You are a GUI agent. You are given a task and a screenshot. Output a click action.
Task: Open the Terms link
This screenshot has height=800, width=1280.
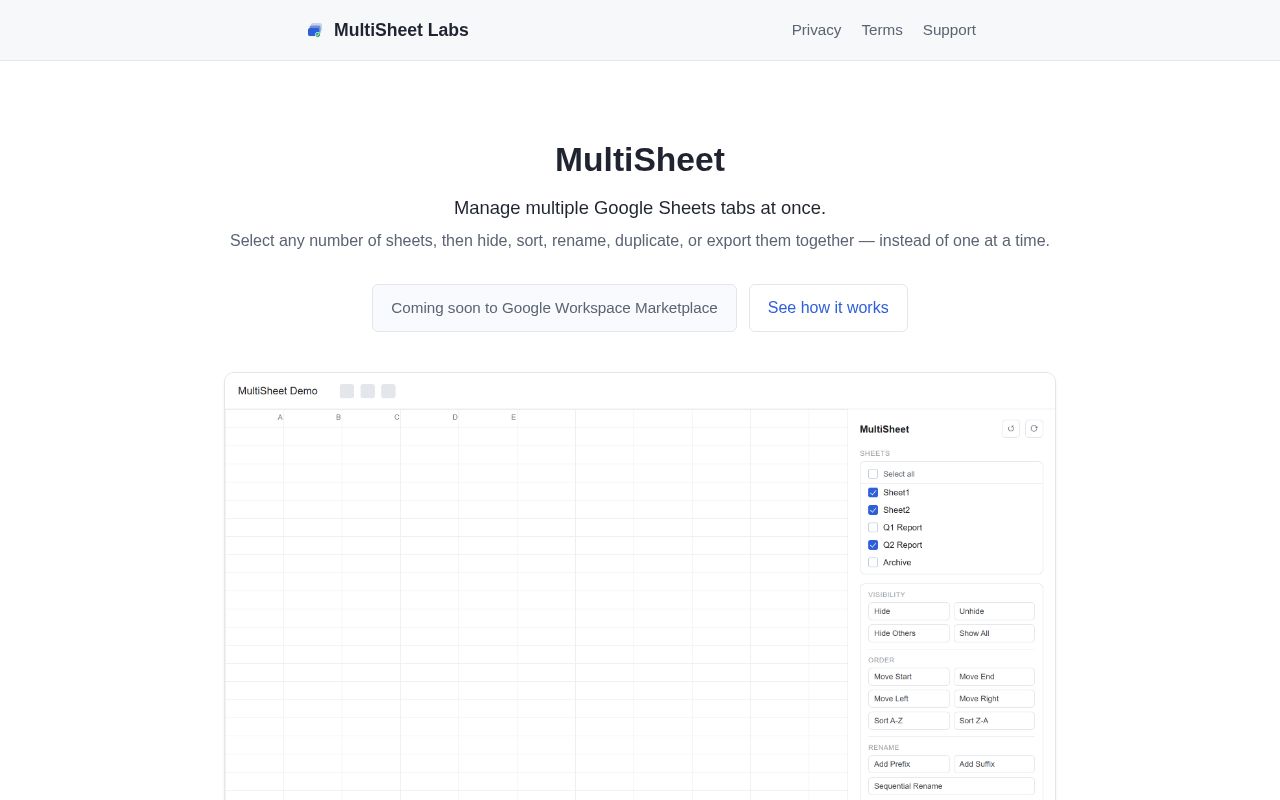[882, 30]
